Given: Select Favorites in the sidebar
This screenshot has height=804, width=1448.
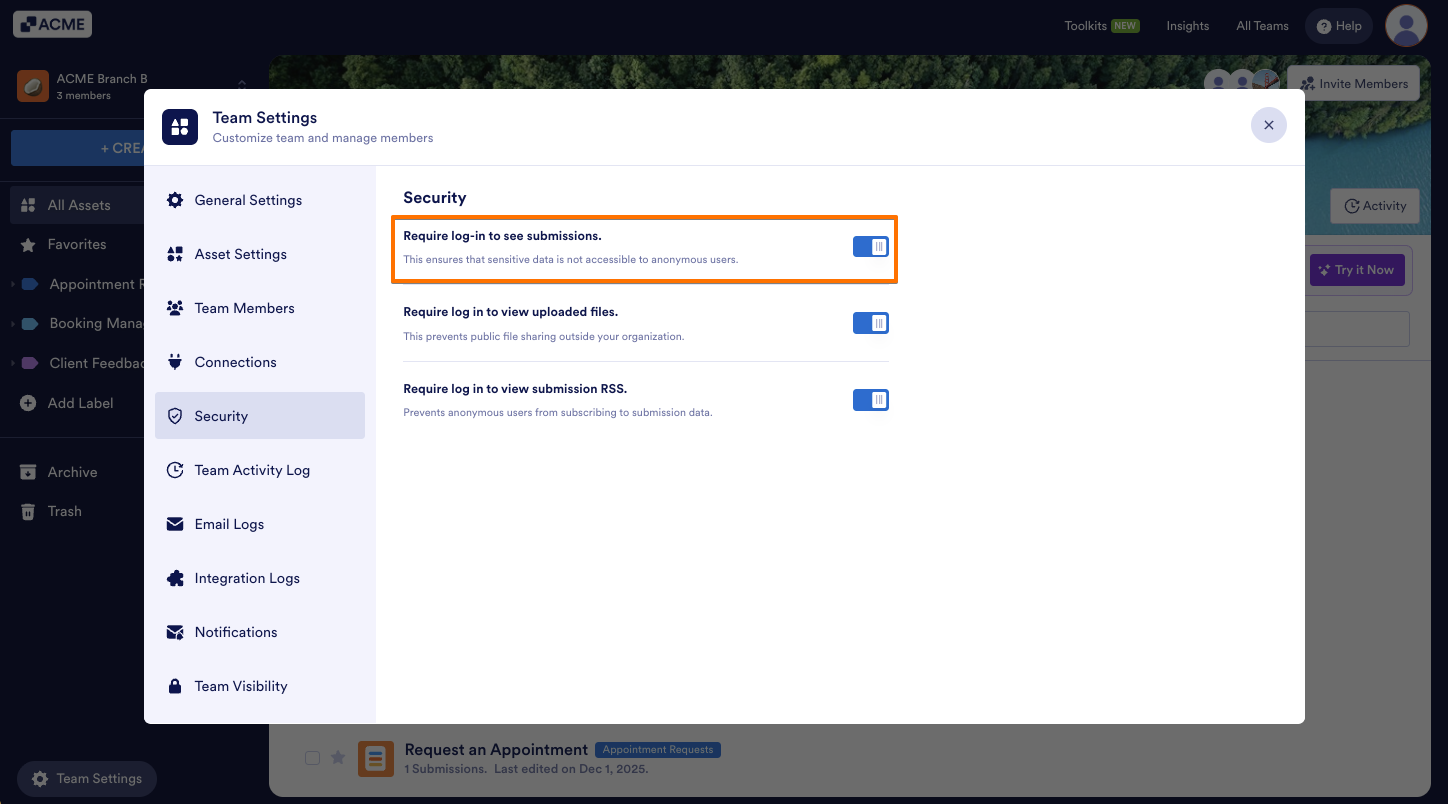Looking at the screenshot, I should click(x=75, y=244).
